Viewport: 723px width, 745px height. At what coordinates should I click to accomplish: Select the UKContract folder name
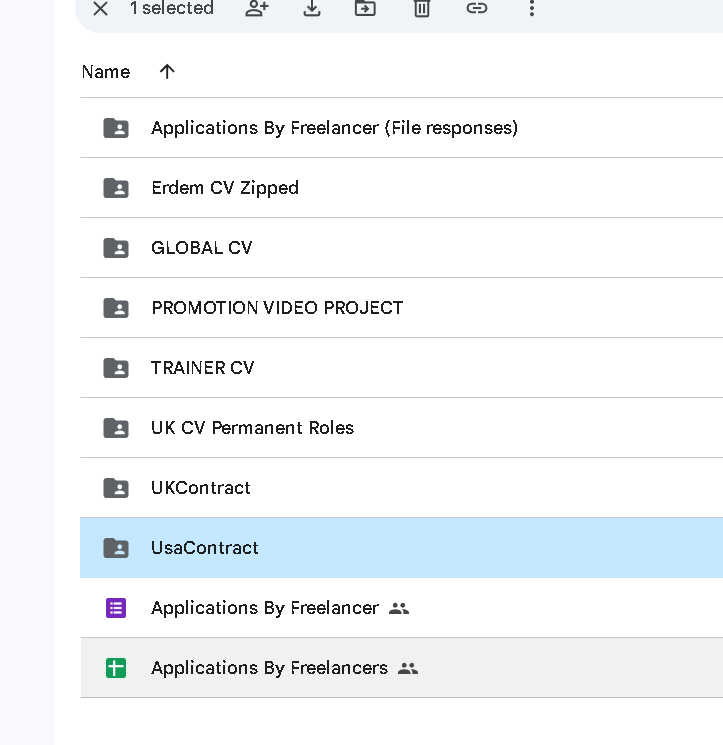point(201,488)
